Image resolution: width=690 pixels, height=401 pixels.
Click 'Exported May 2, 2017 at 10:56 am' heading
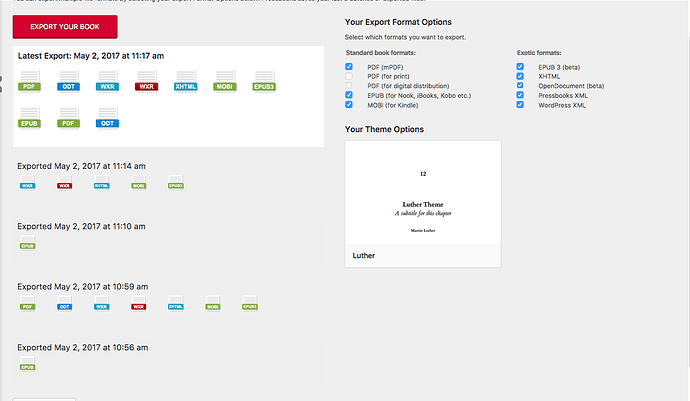click(83, 347)
